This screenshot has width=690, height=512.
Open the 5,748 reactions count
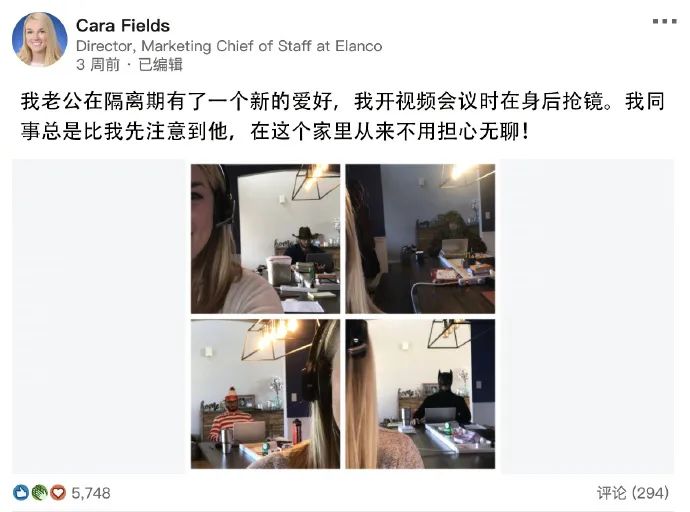(x=91, y=493)
